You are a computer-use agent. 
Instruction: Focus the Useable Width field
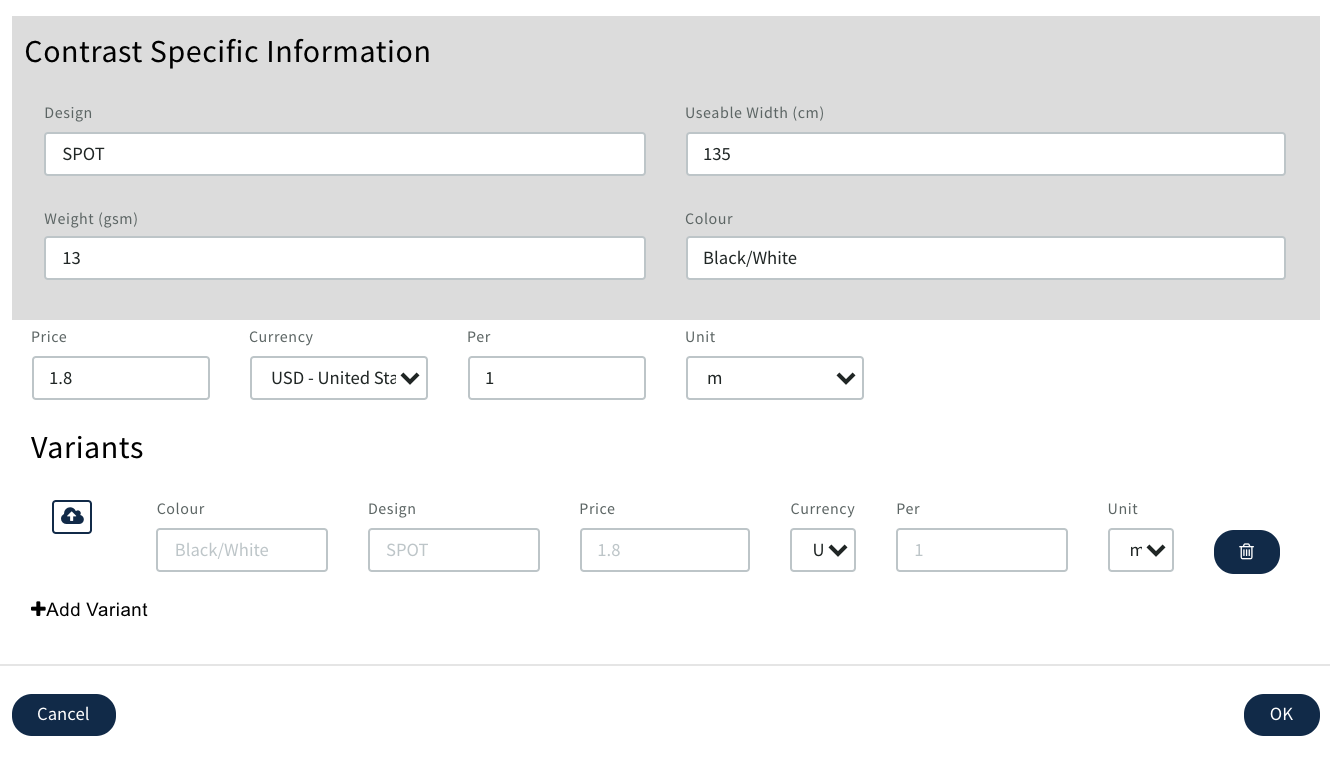[x=984, y=154]
